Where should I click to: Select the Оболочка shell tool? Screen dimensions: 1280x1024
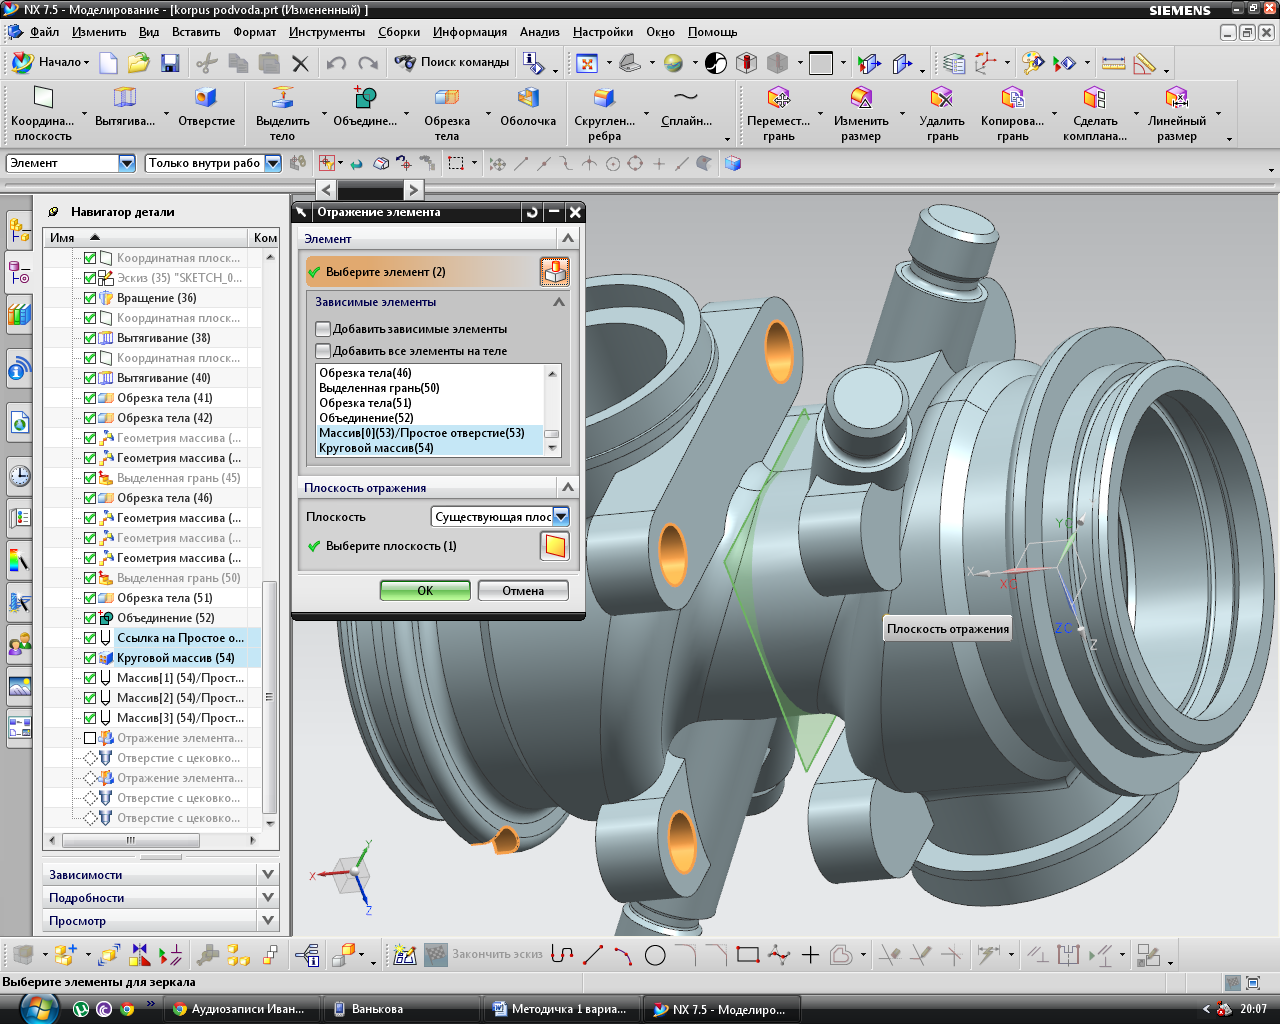pos(528,107)
